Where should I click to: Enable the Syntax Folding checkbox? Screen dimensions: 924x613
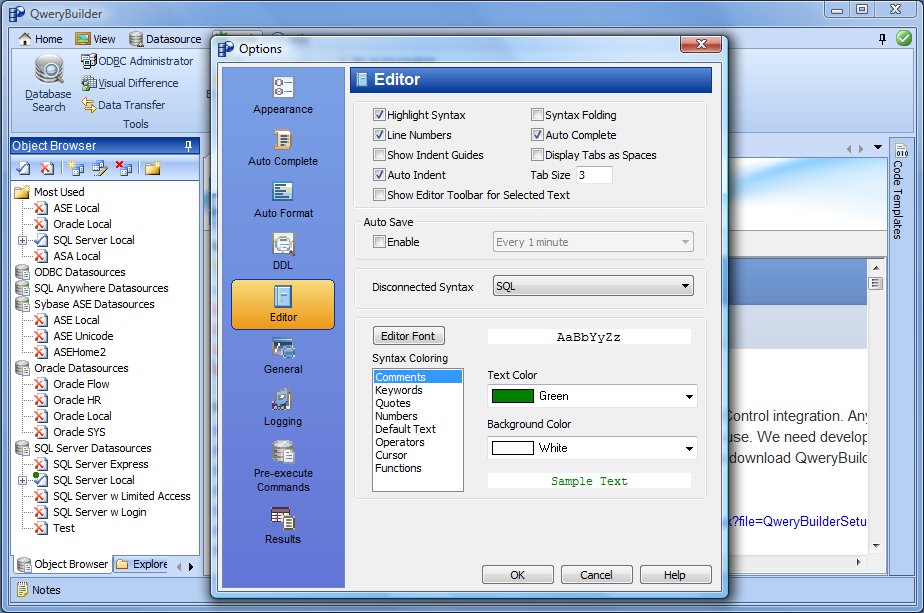coord(537,114)
